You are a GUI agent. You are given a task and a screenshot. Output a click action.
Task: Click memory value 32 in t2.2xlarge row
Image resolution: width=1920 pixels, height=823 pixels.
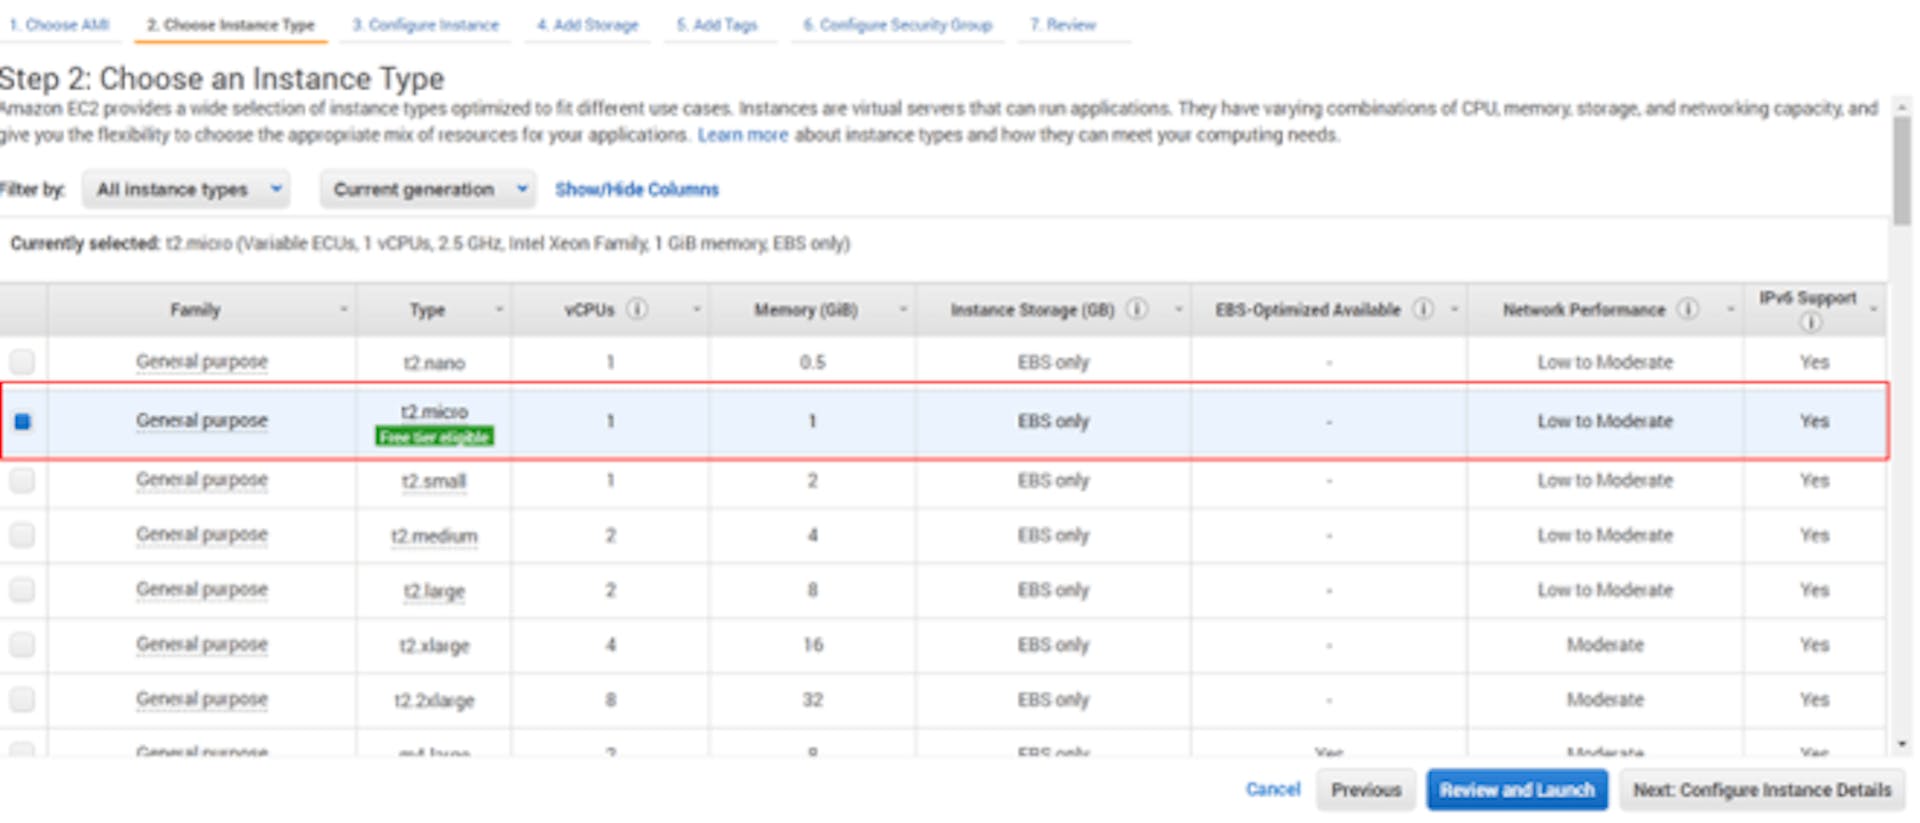[x=813, y=700]
